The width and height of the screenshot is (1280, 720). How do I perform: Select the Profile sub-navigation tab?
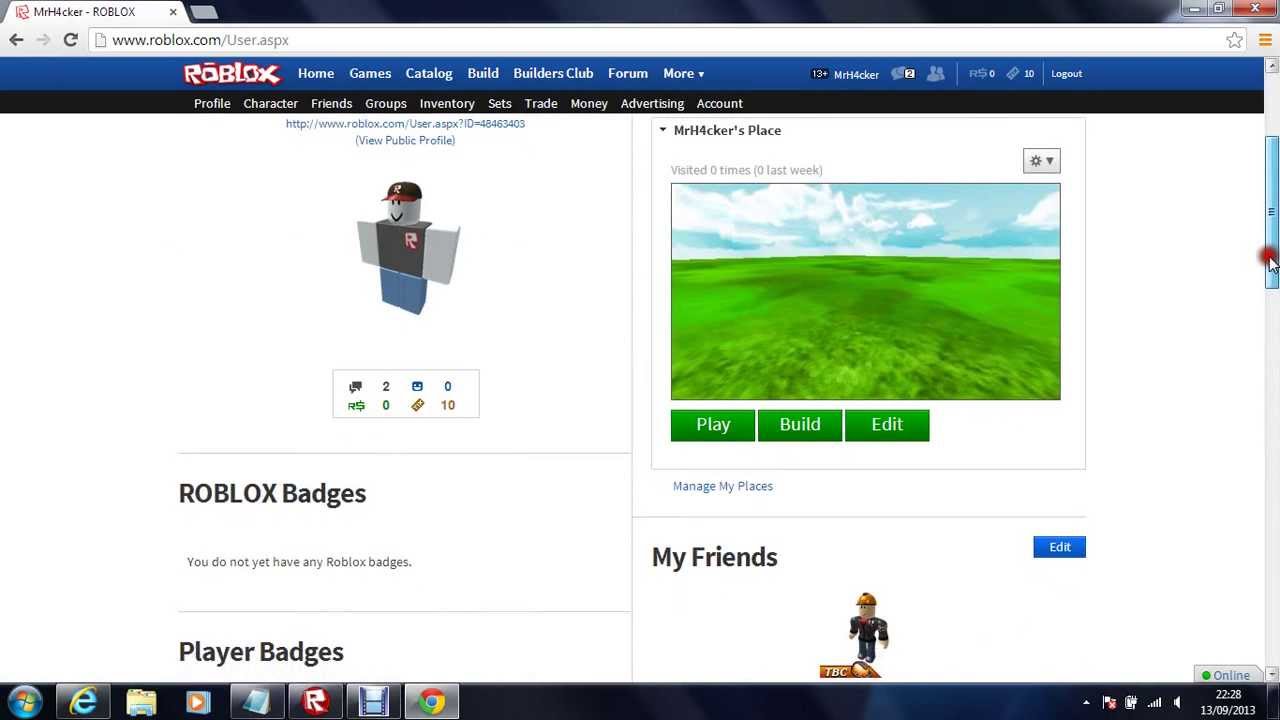click(x=212, y=104)
